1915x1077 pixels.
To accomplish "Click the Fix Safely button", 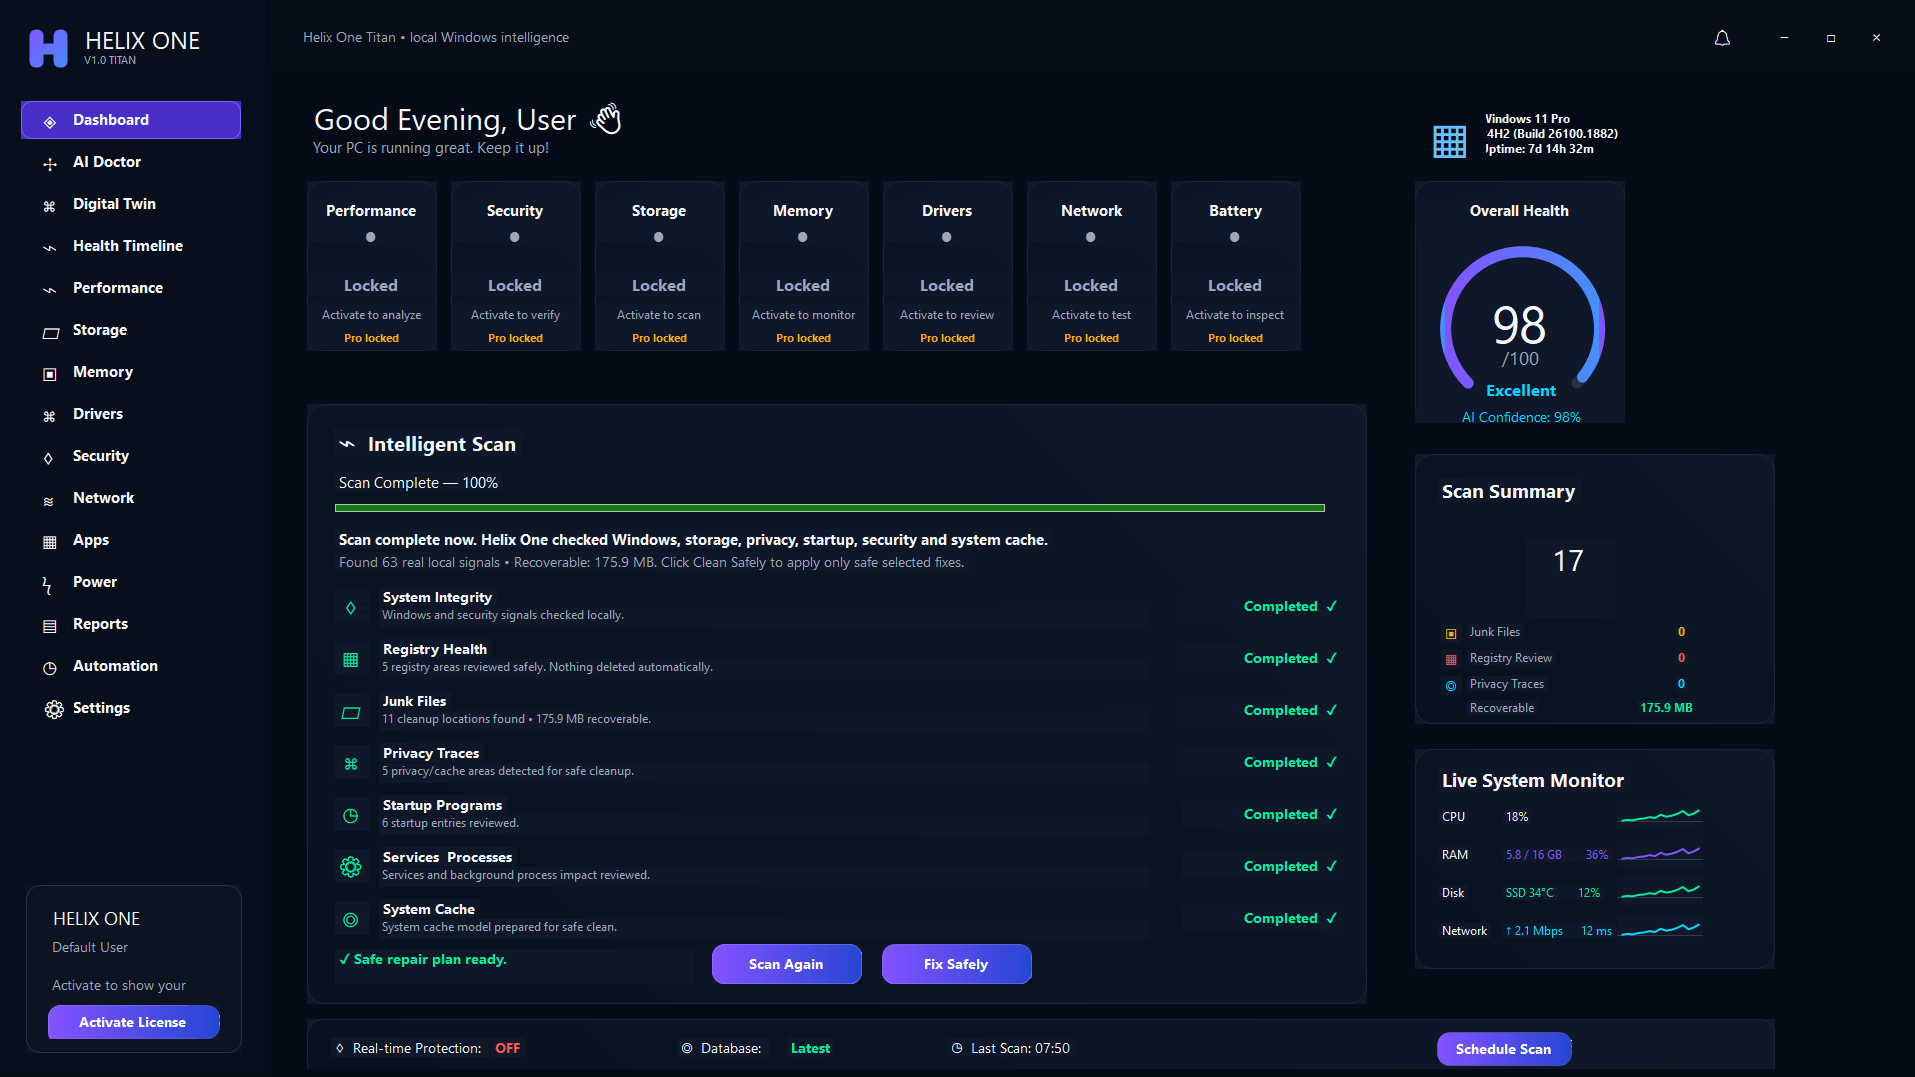I will tap(956, 964).
